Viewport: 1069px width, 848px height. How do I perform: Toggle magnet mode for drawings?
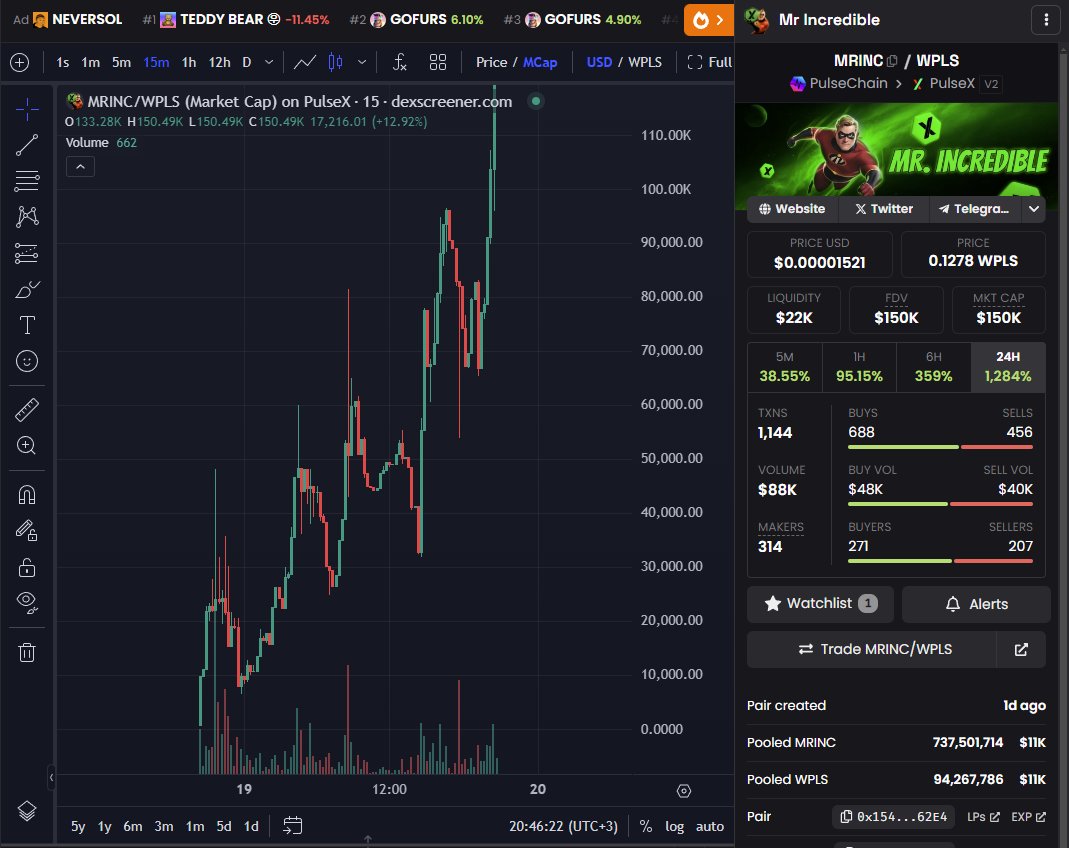27,494
